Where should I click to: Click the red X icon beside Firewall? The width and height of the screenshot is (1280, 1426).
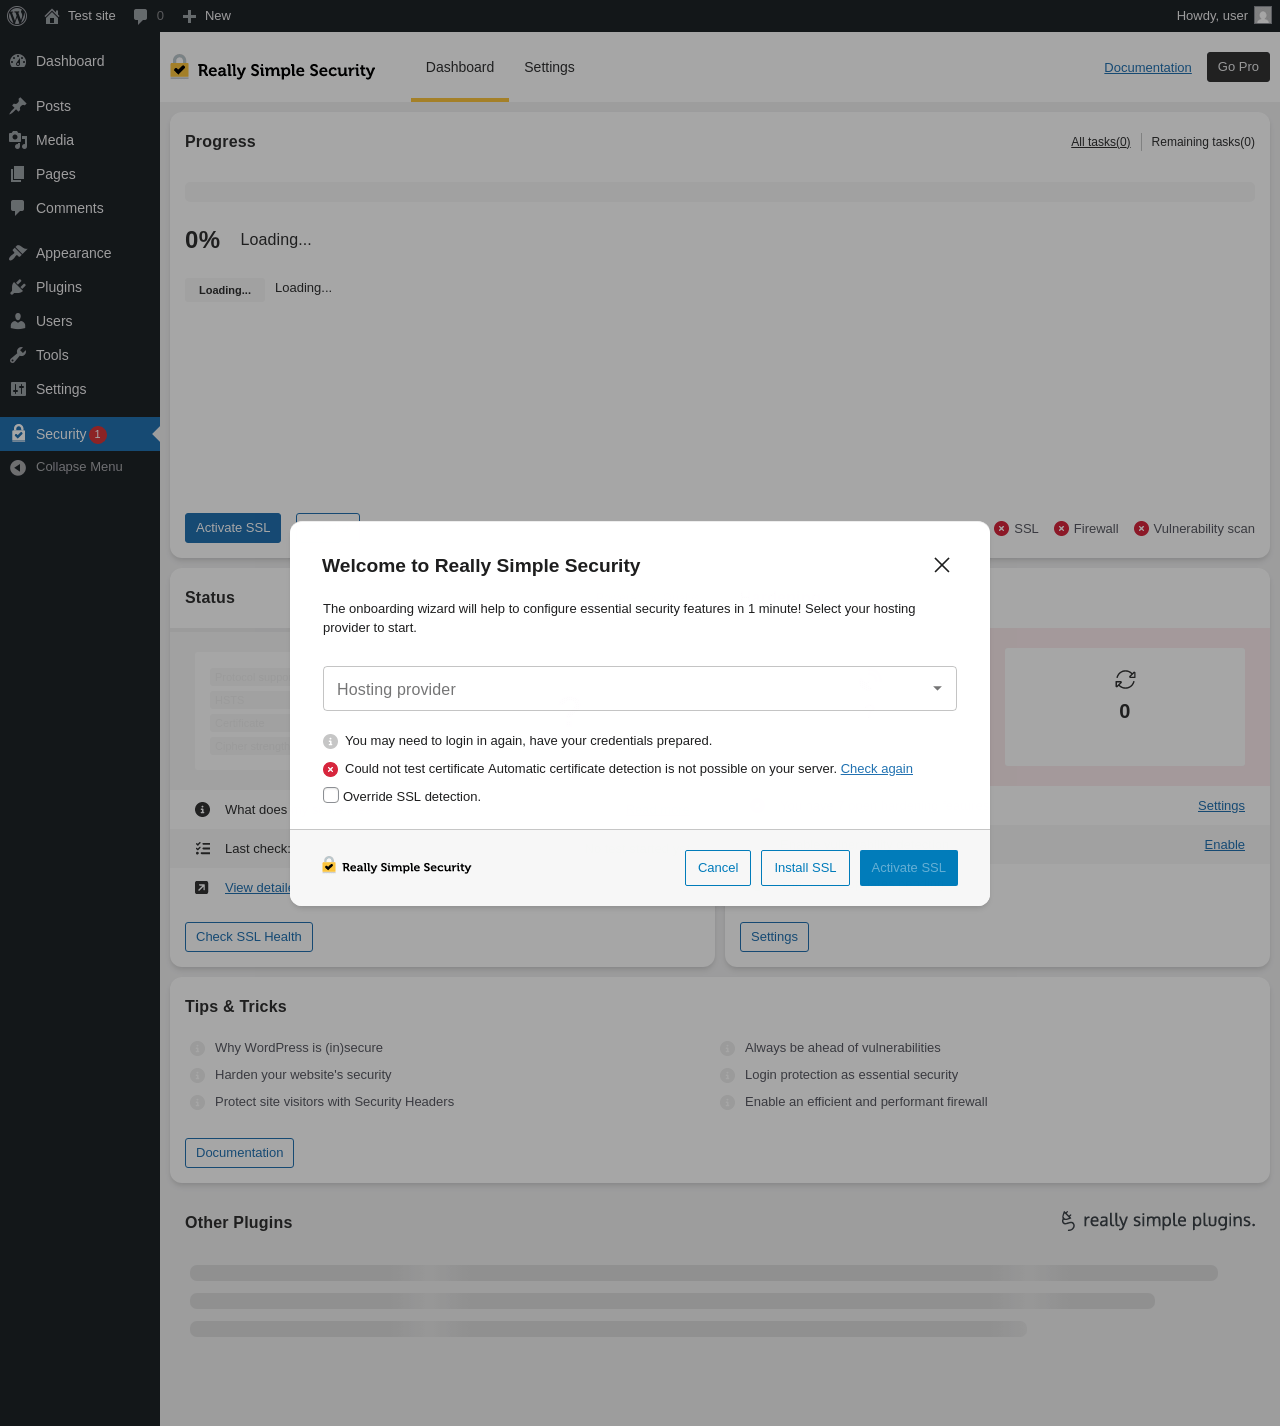pyautogui.click(x=1061, y=529)
